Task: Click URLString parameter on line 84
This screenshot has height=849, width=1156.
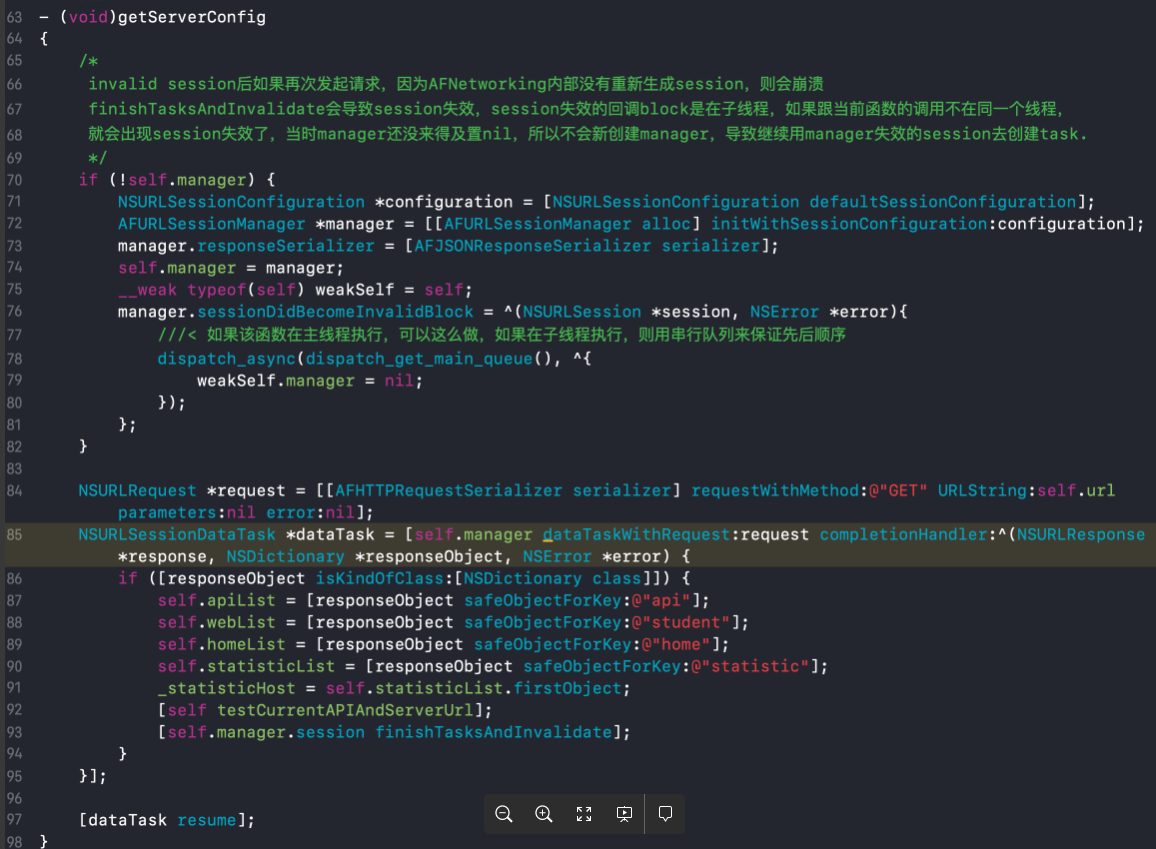Action: click(982, 490)
